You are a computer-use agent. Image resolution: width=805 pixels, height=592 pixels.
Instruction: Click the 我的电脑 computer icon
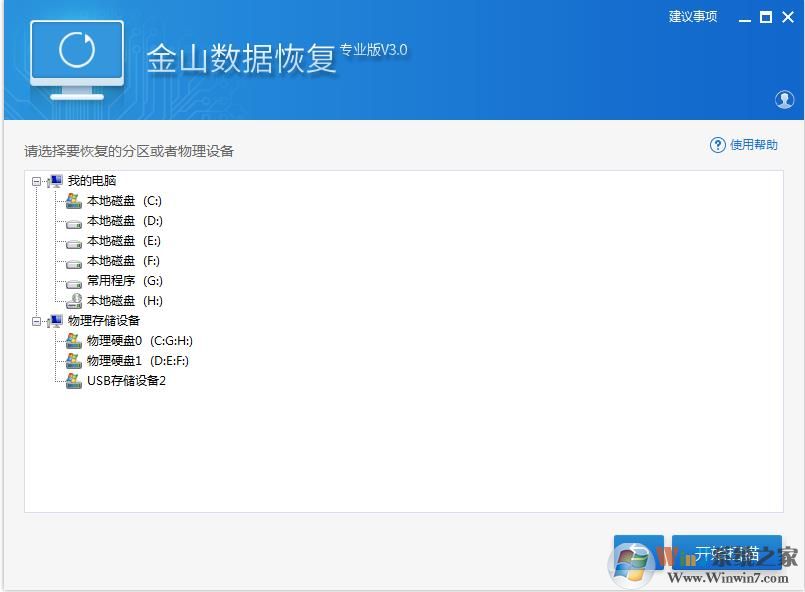point(55,181)
